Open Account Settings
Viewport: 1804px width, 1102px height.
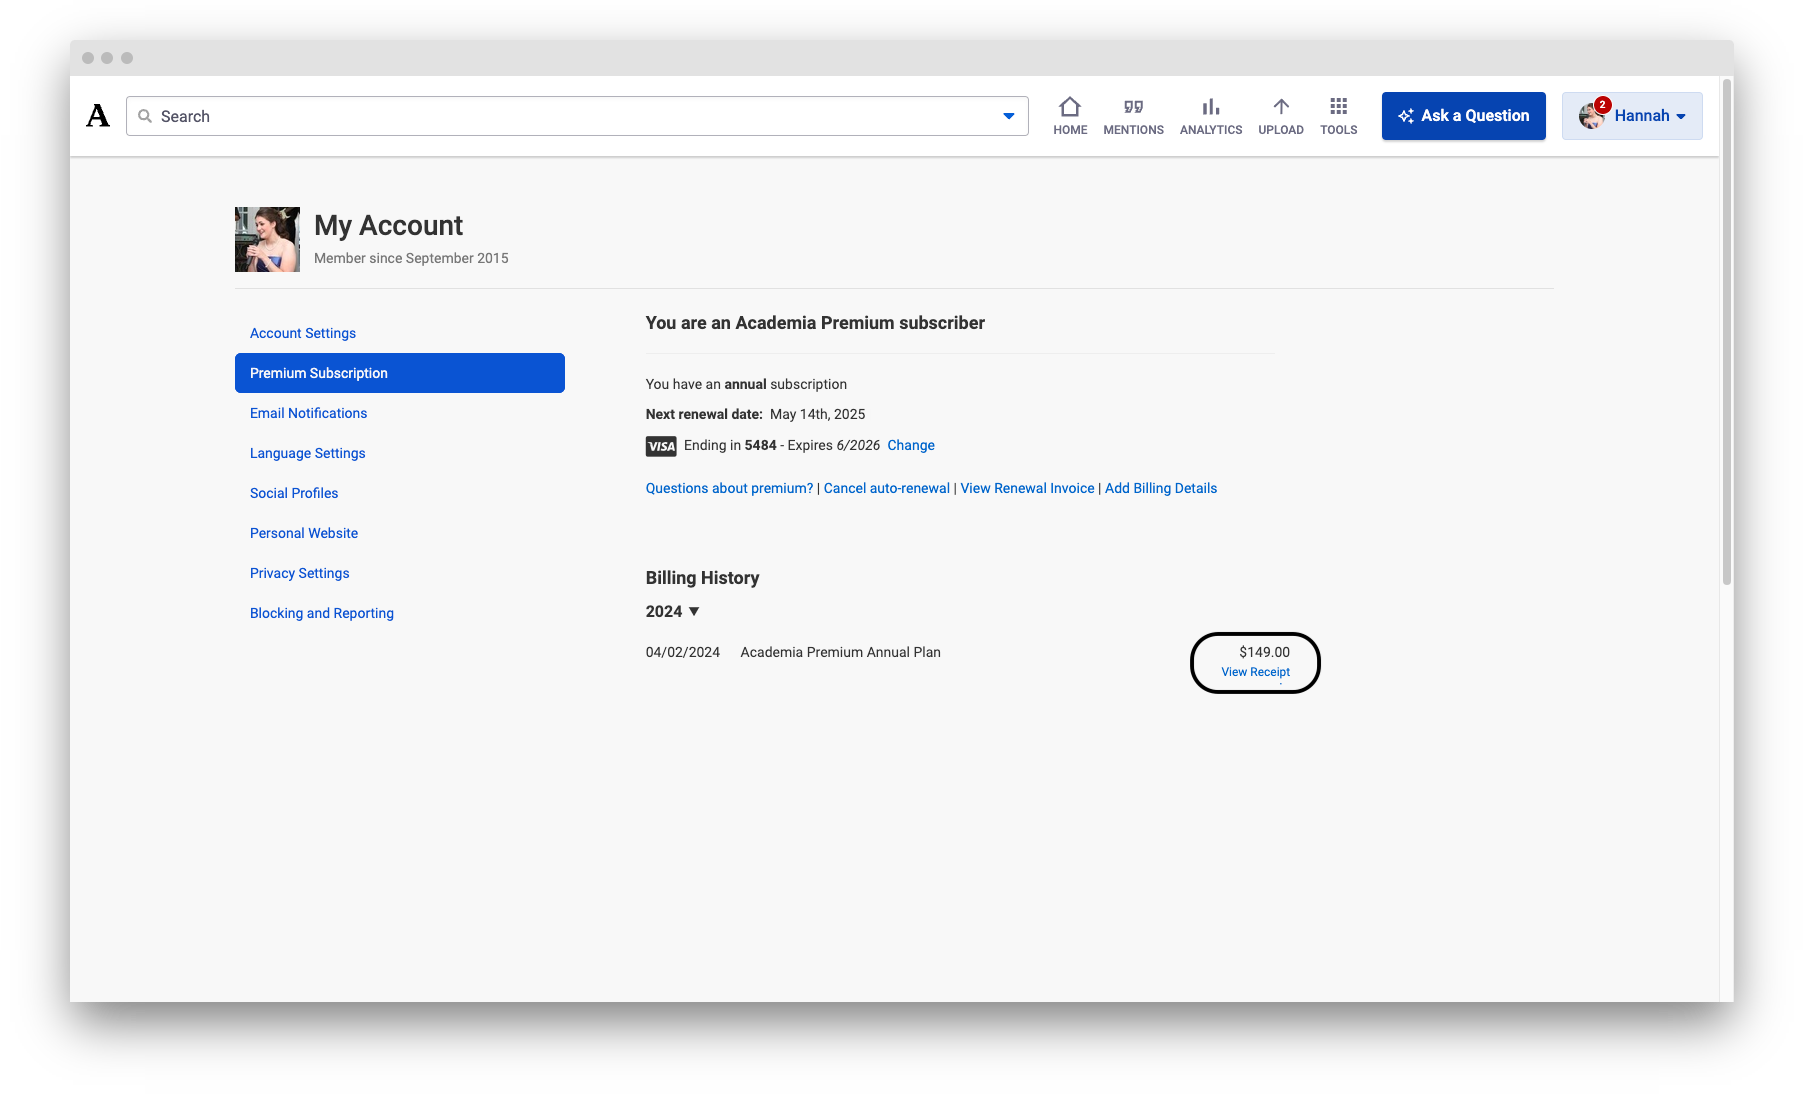pyautogui.click(x=303, y=333)
